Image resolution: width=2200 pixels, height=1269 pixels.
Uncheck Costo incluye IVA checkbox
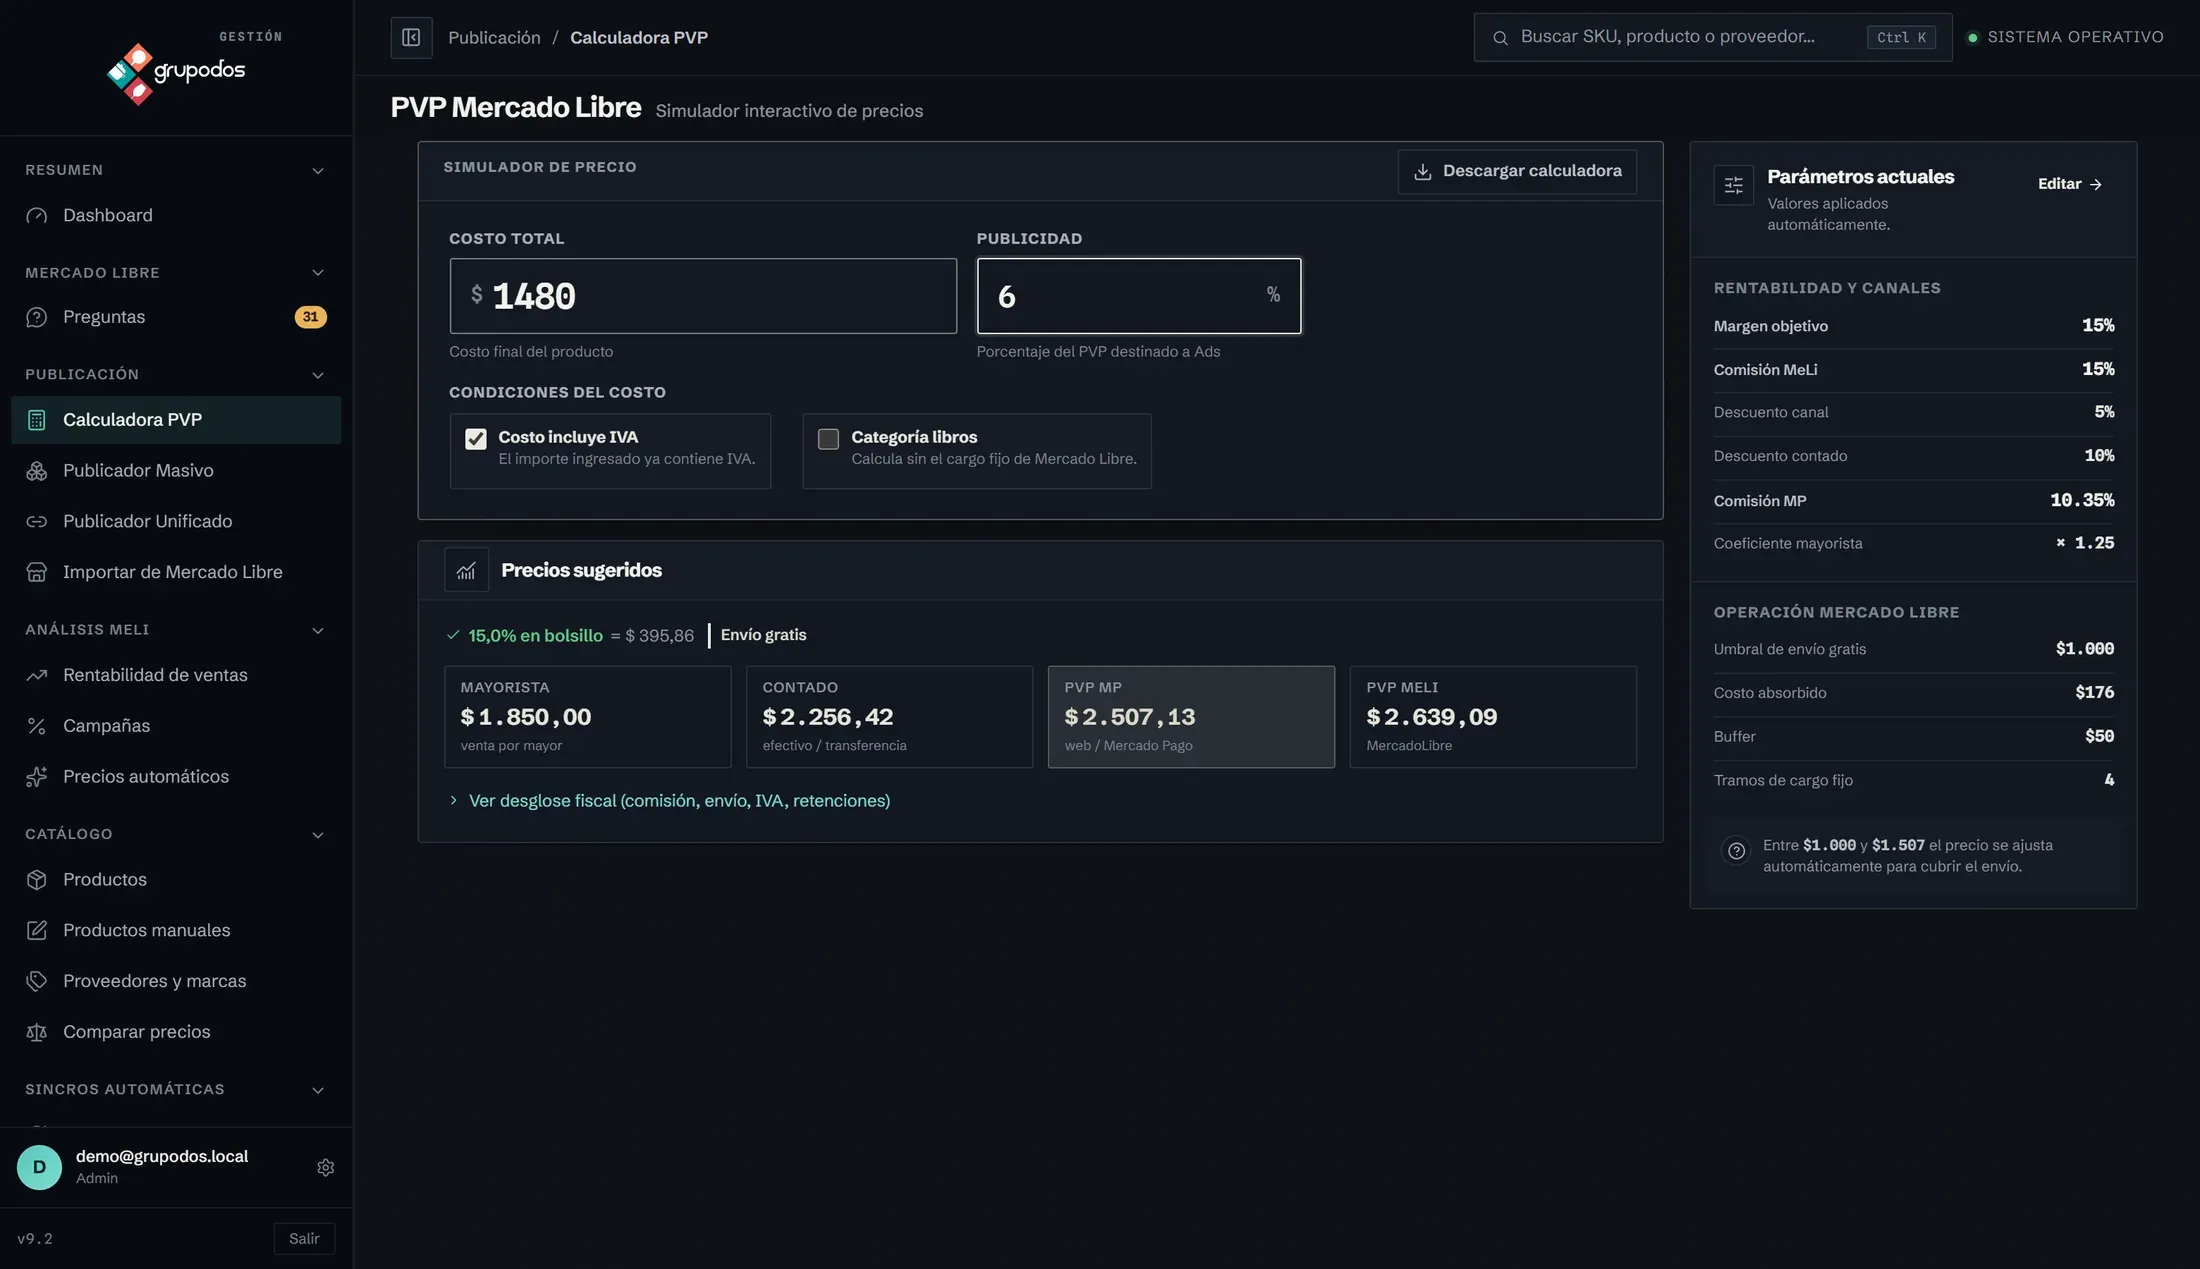[x=476, y=439]
